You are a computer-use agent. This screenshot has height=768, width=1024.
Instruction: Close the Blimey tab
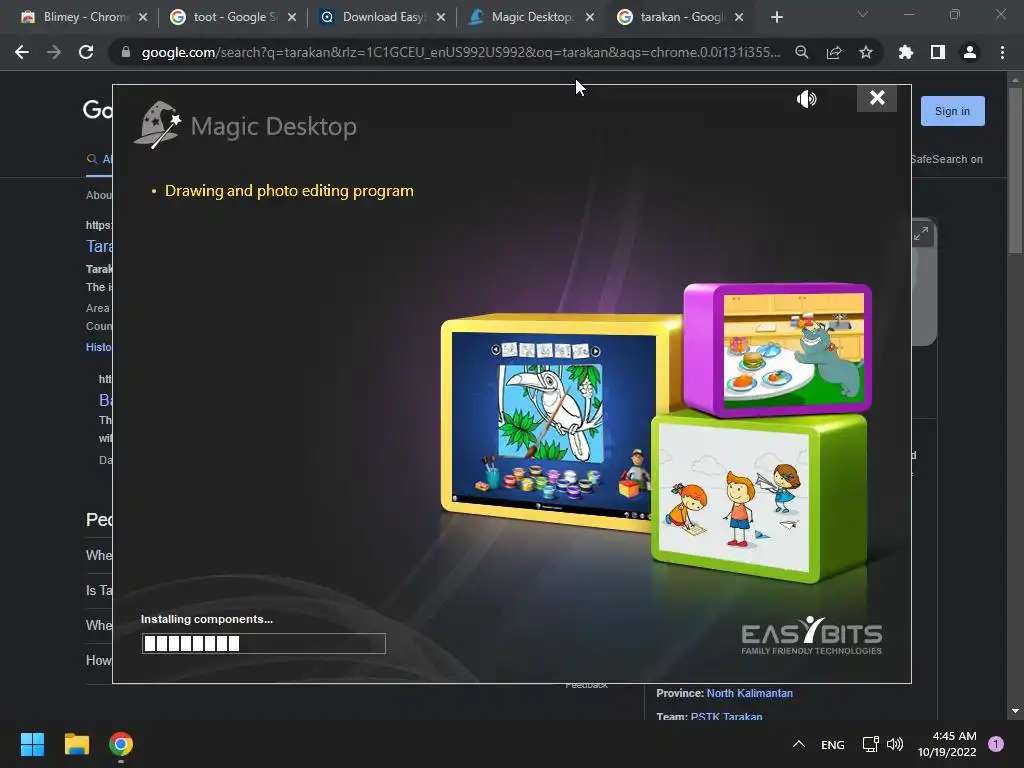[143, 18]
